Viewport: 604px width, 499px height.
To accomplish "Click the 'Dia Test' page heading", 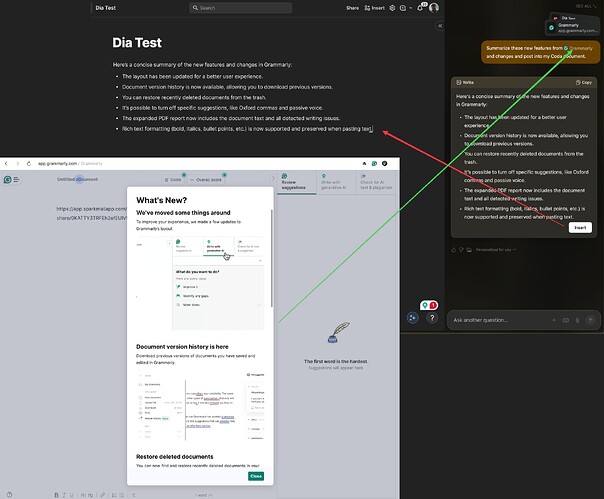I will [137, 42].
